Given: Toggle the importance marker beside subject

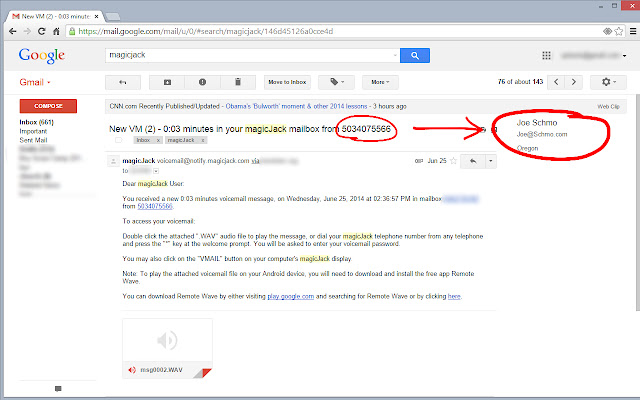Looking at the screenshot, I should point(118,140).
